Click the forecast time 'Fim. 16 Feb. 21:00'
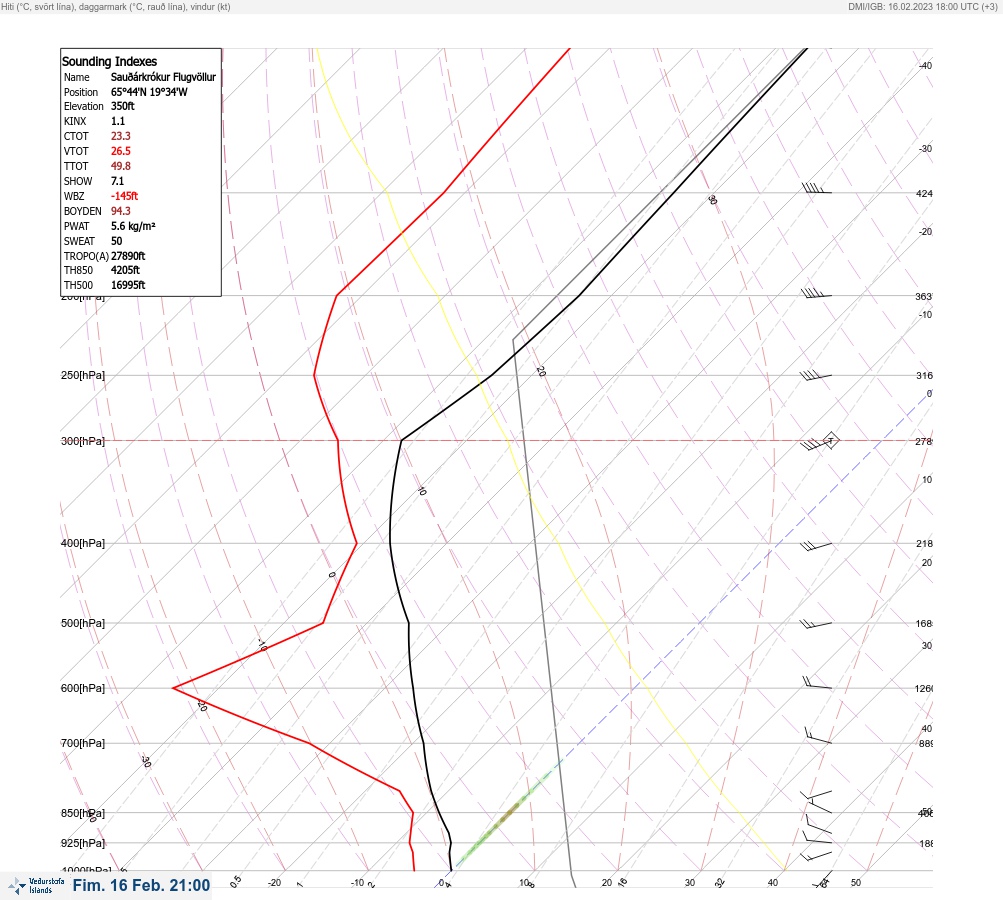 pos(141,885)
